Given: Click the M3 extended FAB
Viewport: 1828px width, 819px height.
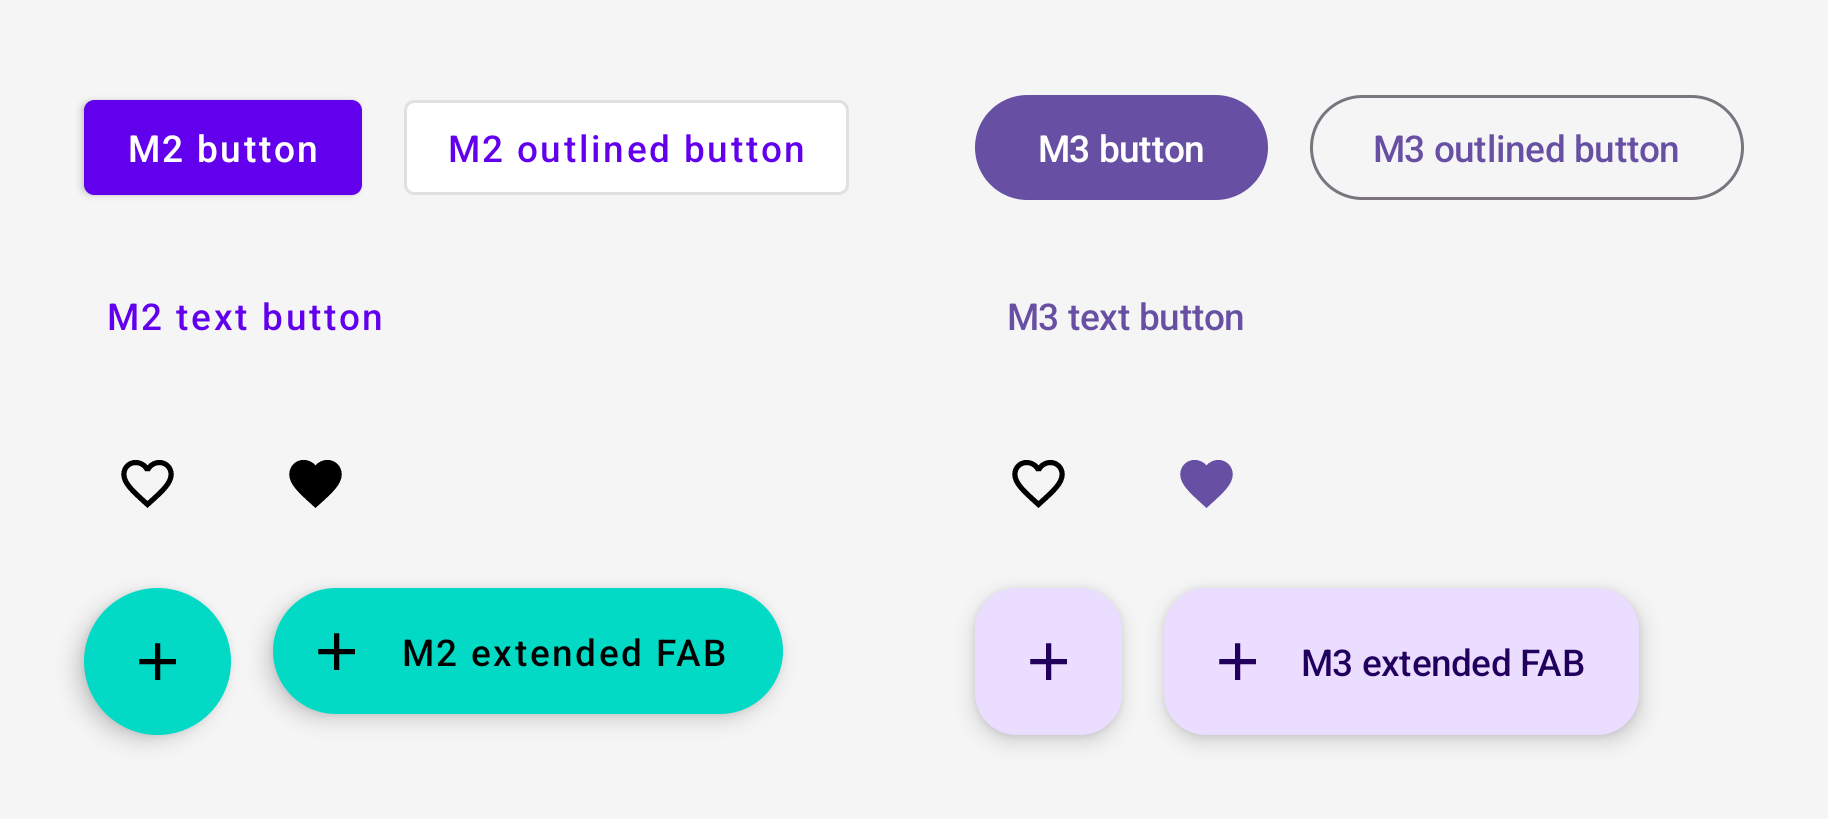Looking at the screenshot, I should point(1400,661).
